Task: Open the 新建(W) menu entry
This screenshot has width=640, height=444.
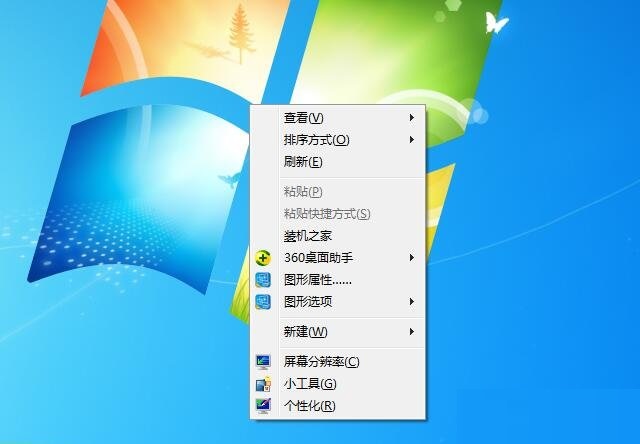Action: coord(338,332)
